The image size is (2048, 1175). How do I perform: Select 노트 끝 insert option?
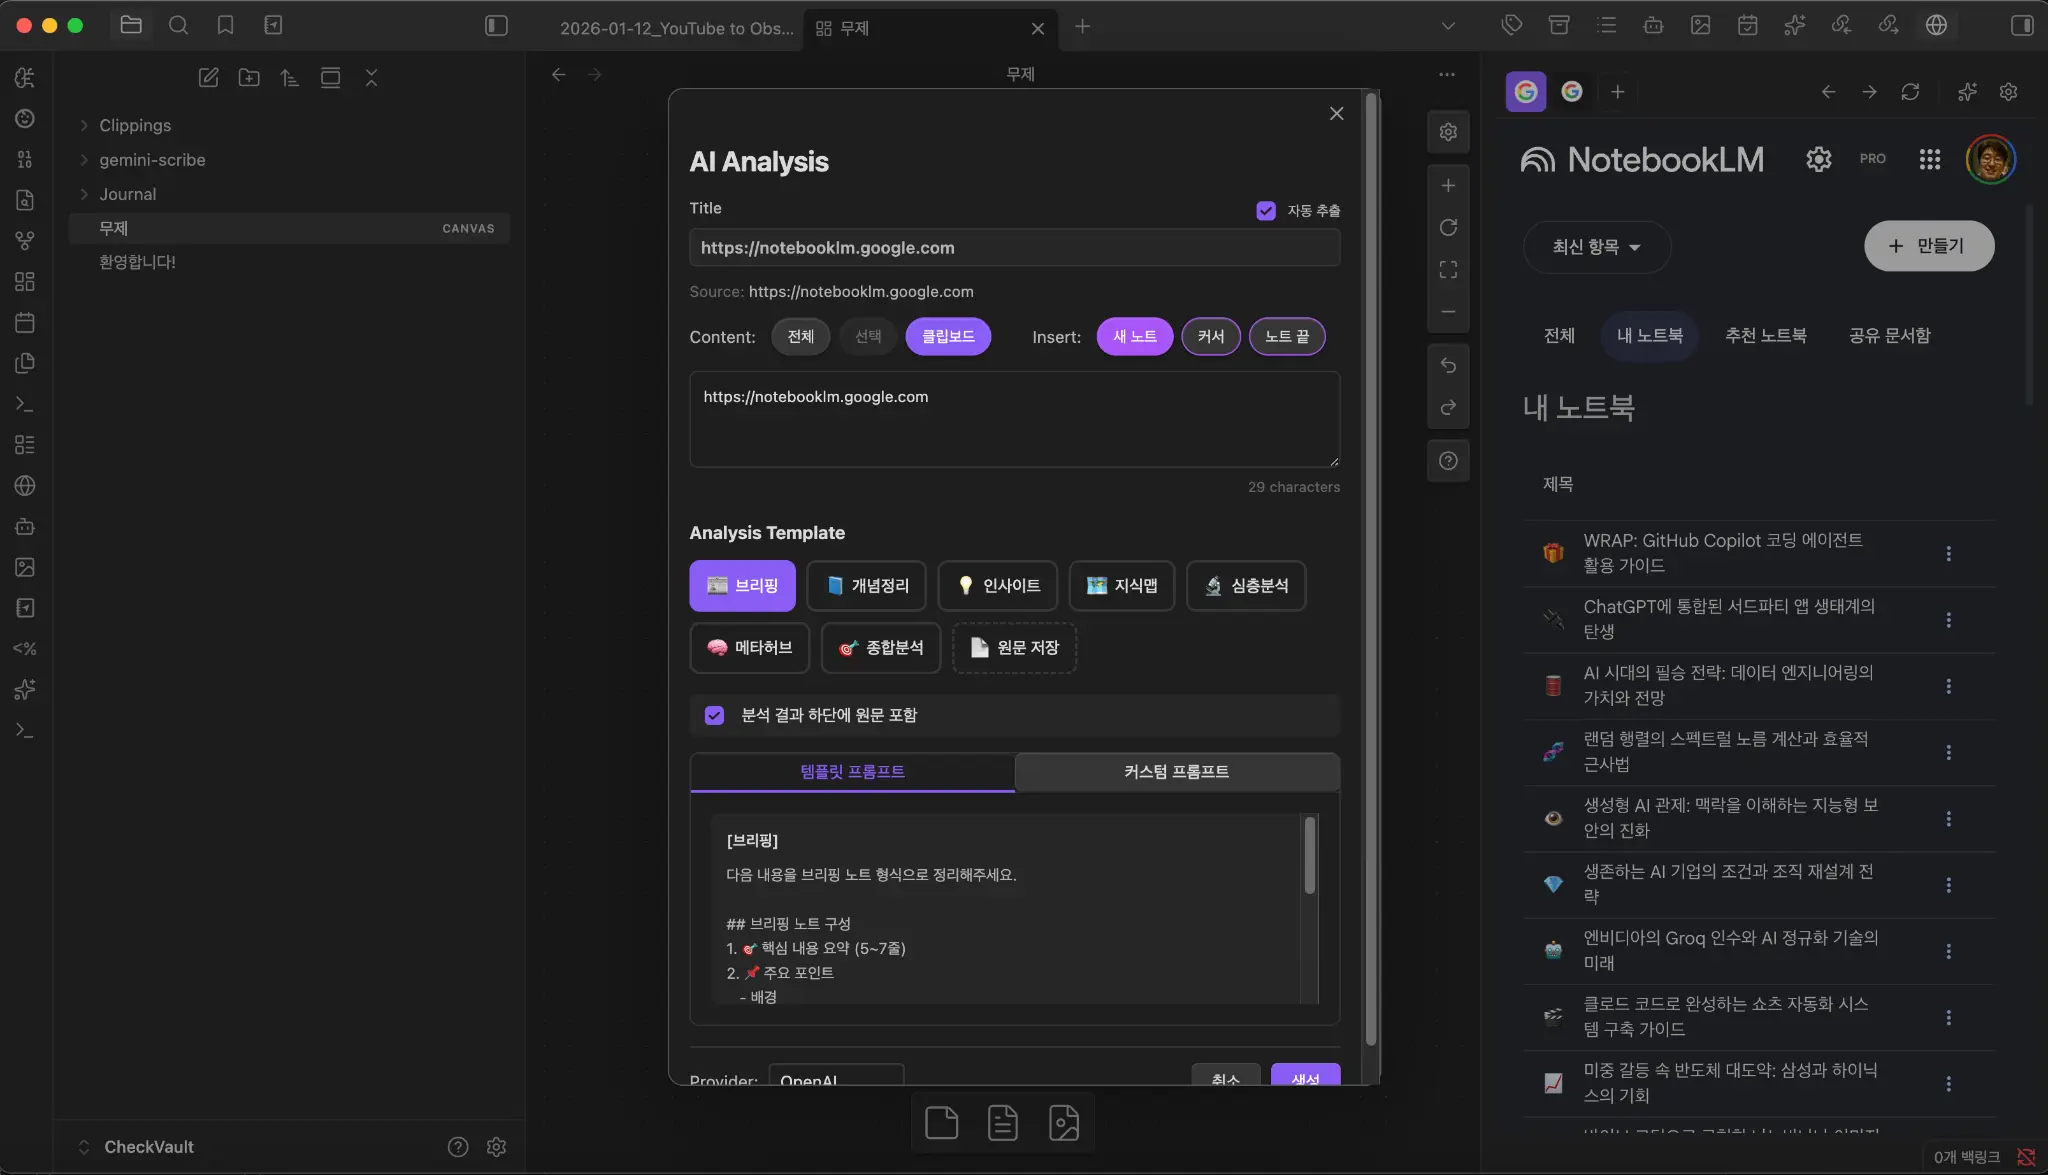tap(1287, 337)
